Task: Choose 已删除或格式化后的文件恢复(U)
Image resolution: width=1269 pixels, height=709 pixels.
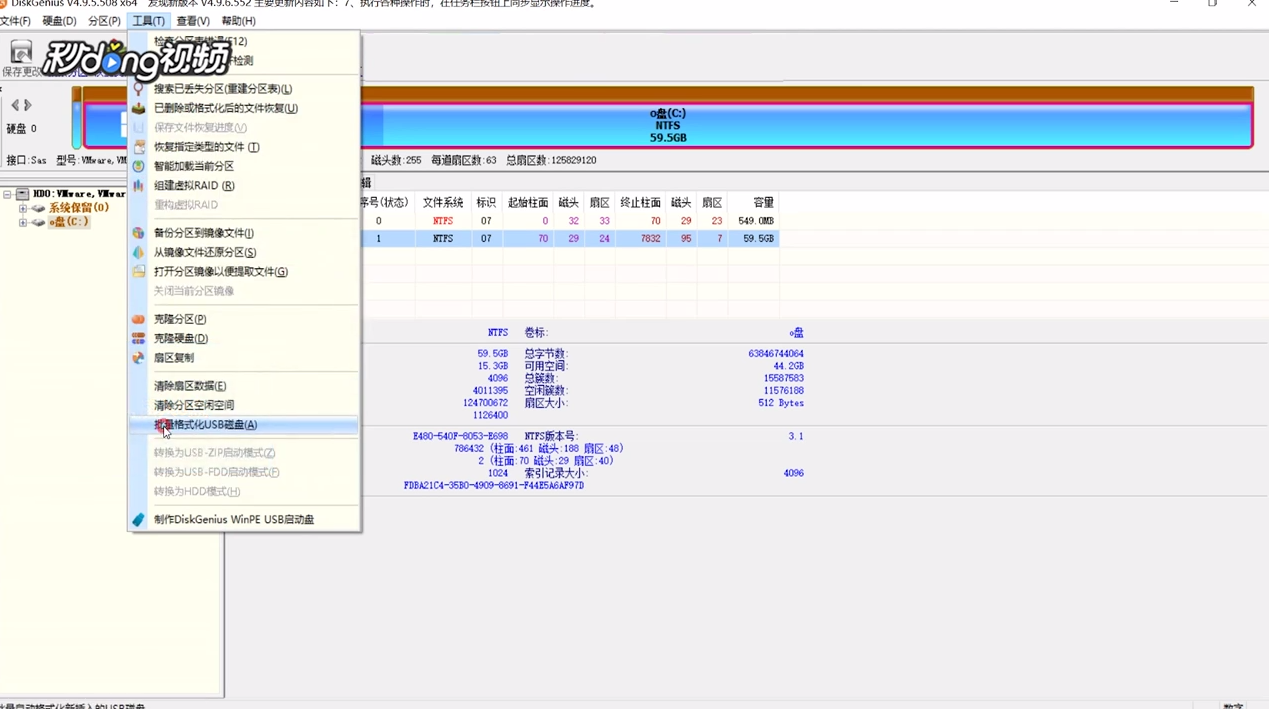Action: [x=244, y=108]
